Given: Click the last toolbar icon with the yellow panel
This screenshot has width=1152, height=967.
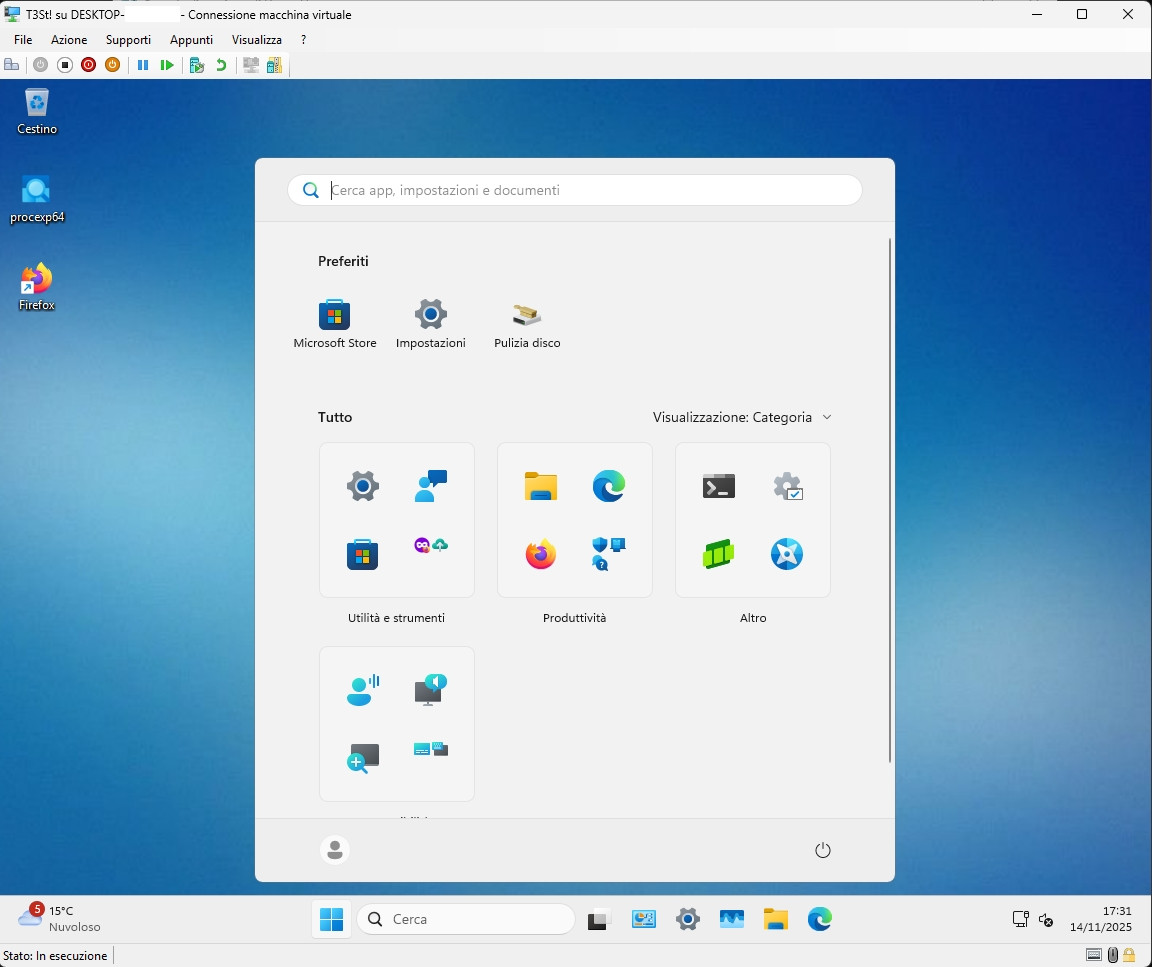Looking at the screenshot, I should tap(274, 65).
